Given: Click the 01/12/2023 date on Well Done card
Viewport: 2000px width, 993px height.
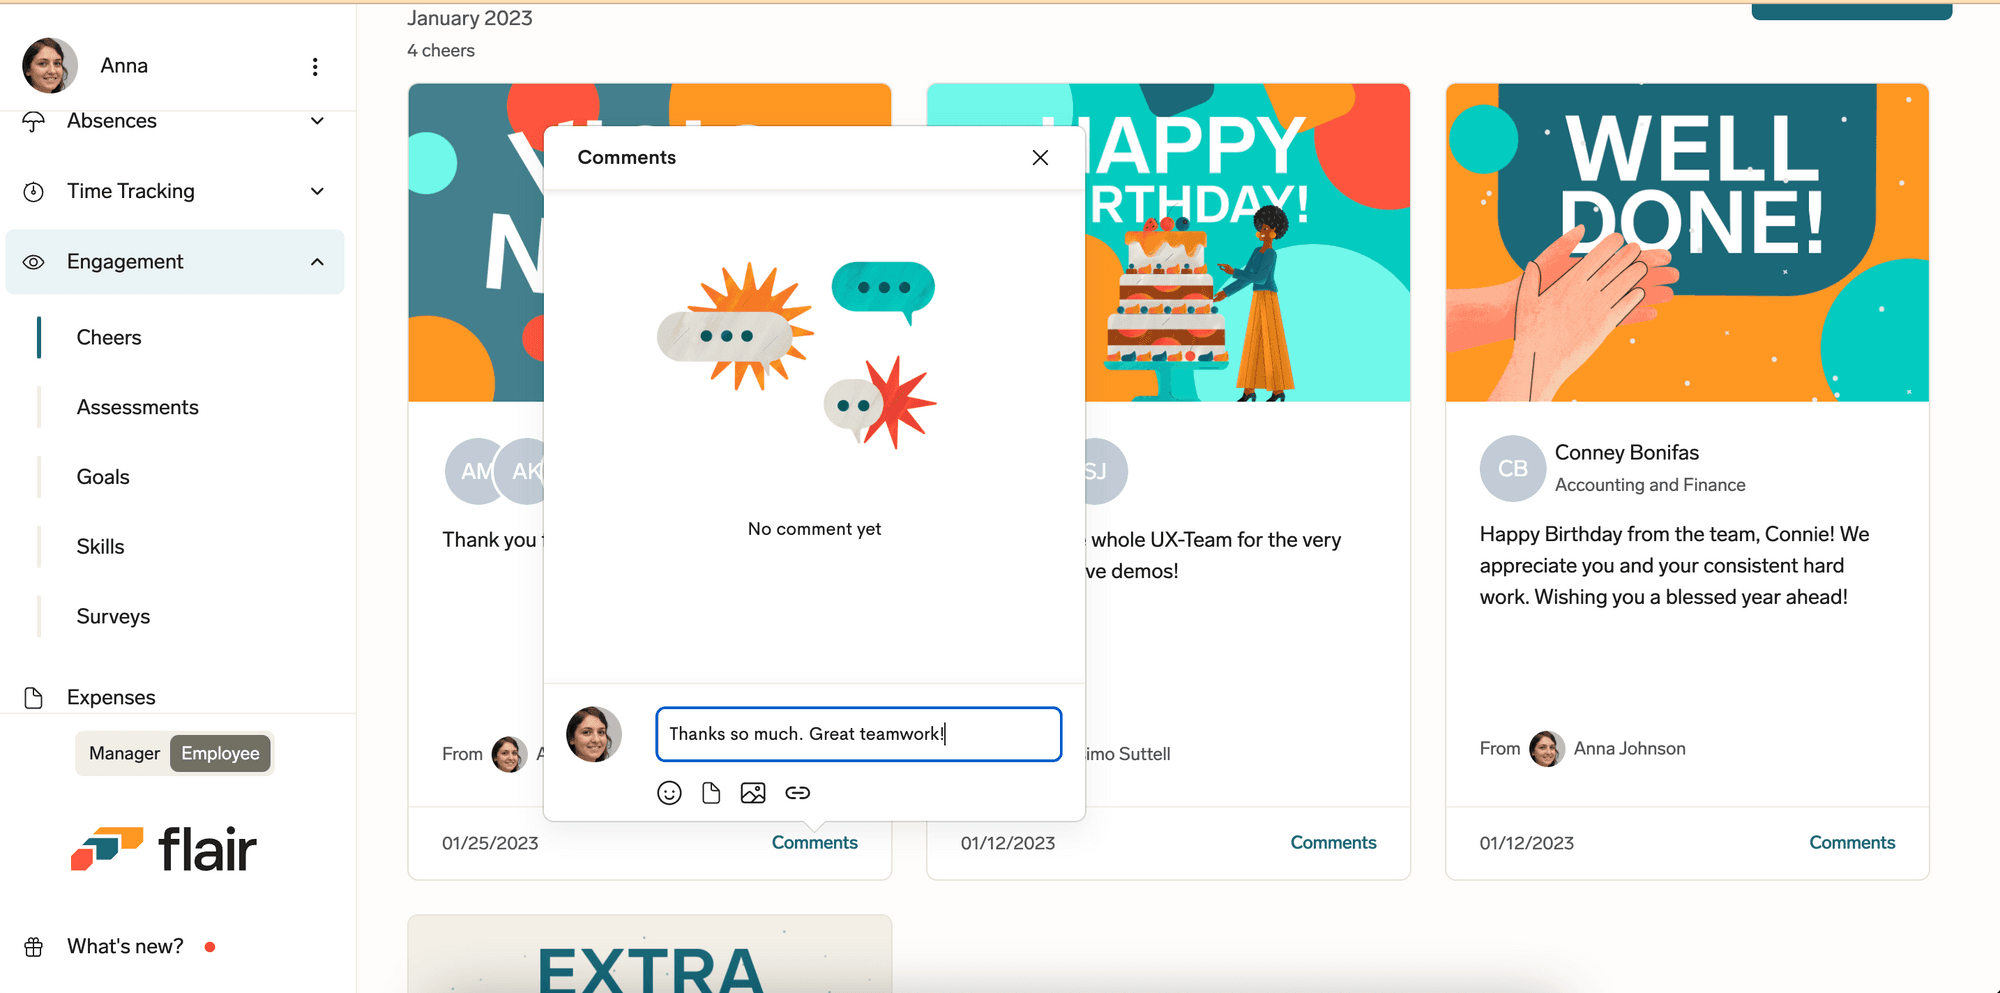Looking at the screenshot, I should point(1527,843).
